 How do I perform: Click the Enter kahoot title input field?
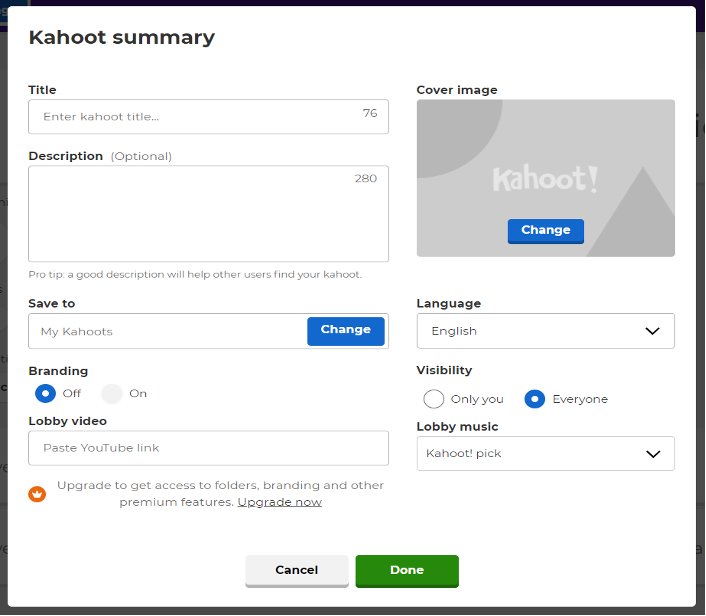click(208, 117)
